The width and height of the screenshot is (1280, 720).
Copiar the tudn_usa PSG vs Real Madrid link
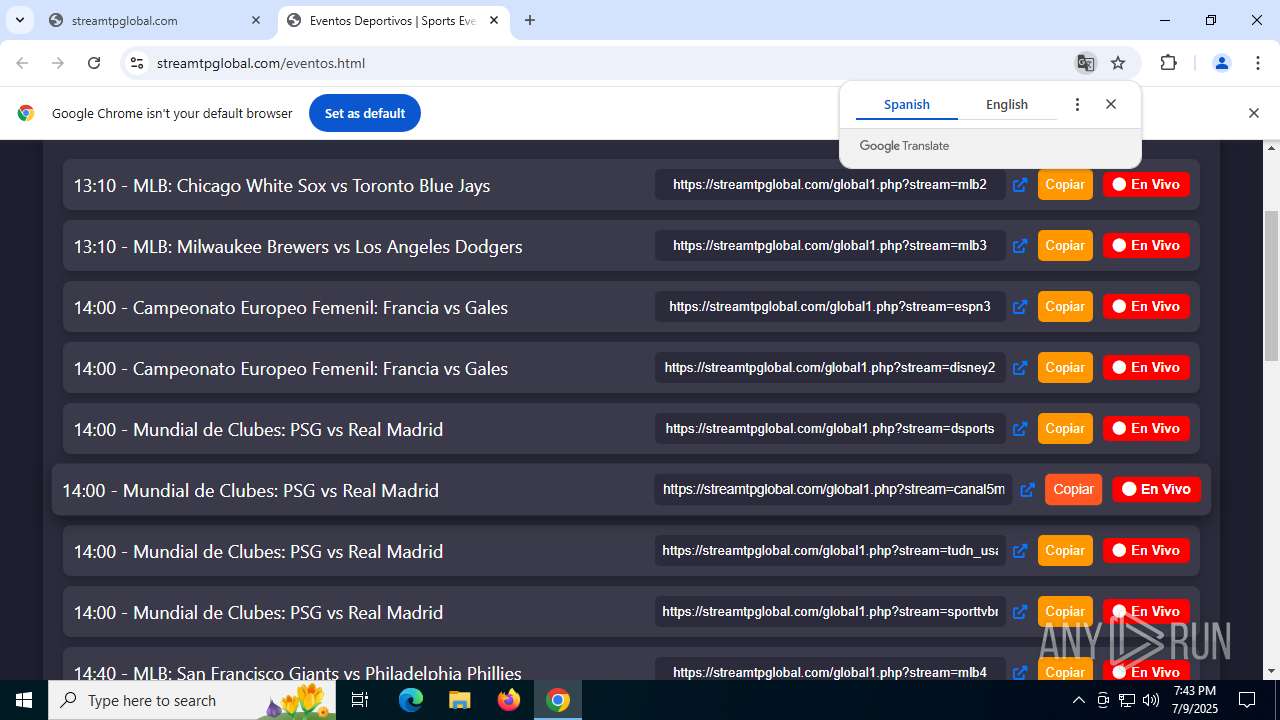(x=1065, y=551)
